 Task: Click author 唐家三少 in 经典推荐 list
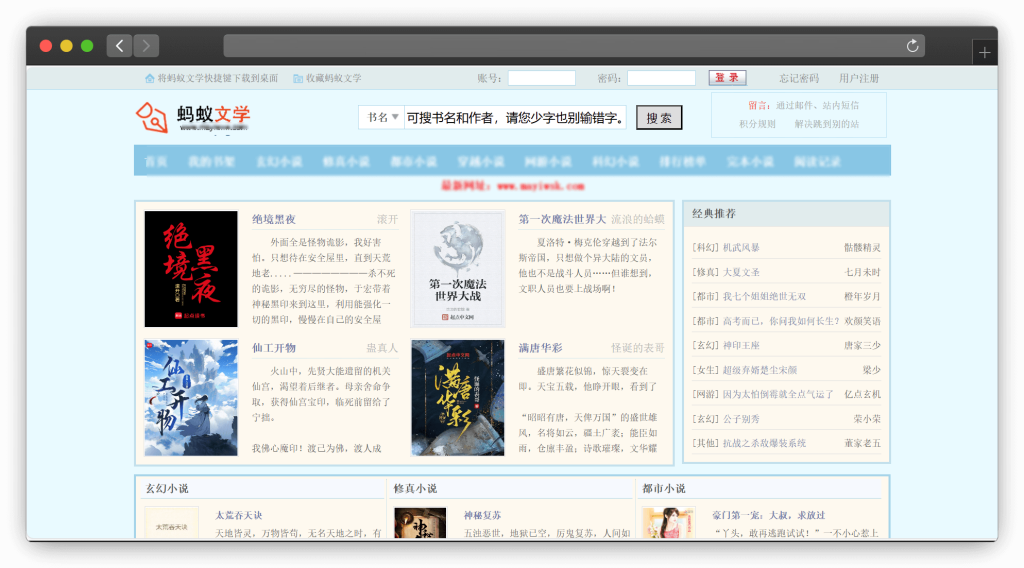tap(862, 345)
